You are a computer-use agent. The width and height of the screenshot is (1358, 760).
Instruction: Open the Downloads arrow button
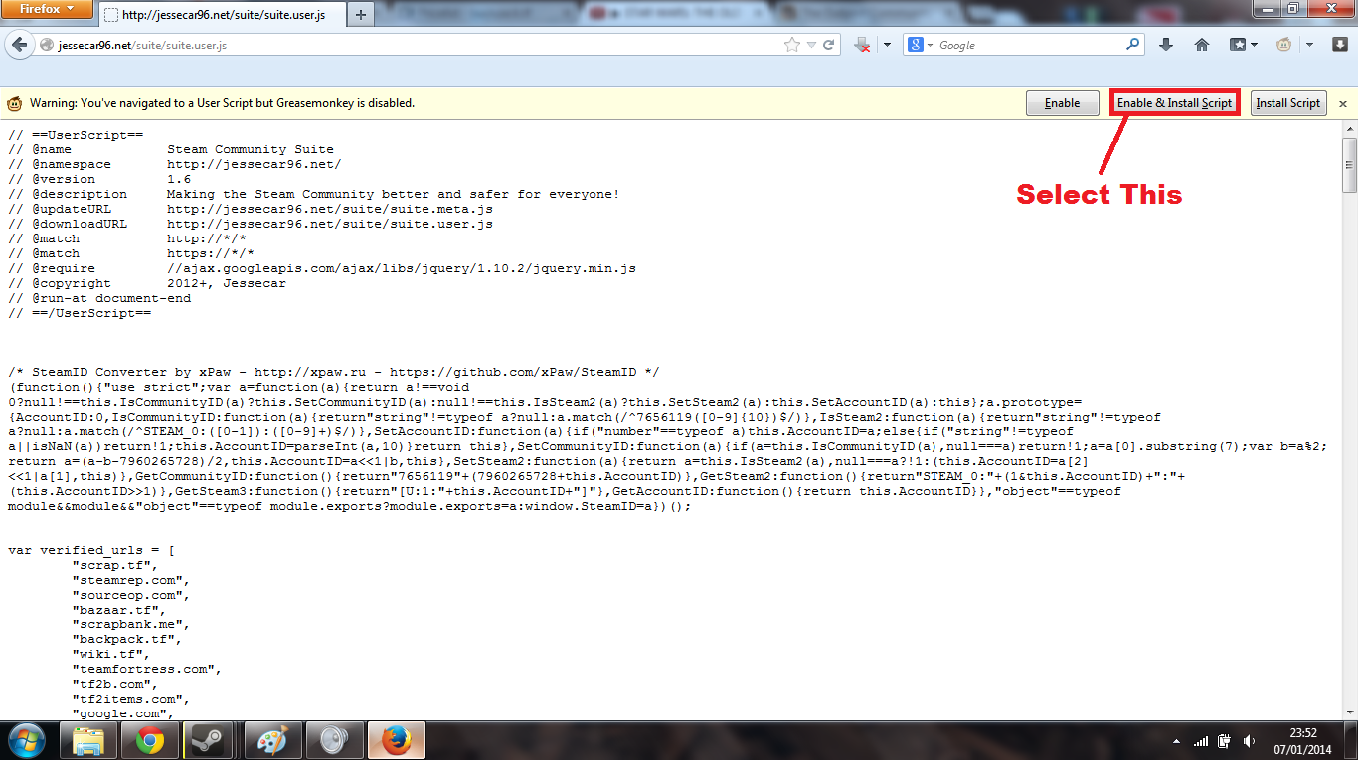pyautogui.click(x=1166, y=45)
